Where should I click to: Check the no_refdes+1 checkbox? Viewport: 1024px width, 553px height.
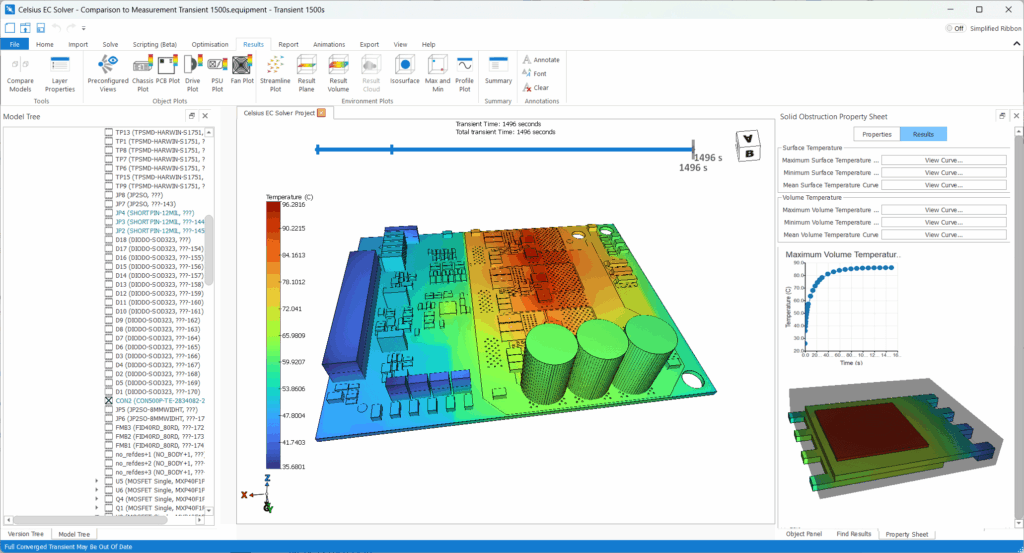[x=109, y=454]
